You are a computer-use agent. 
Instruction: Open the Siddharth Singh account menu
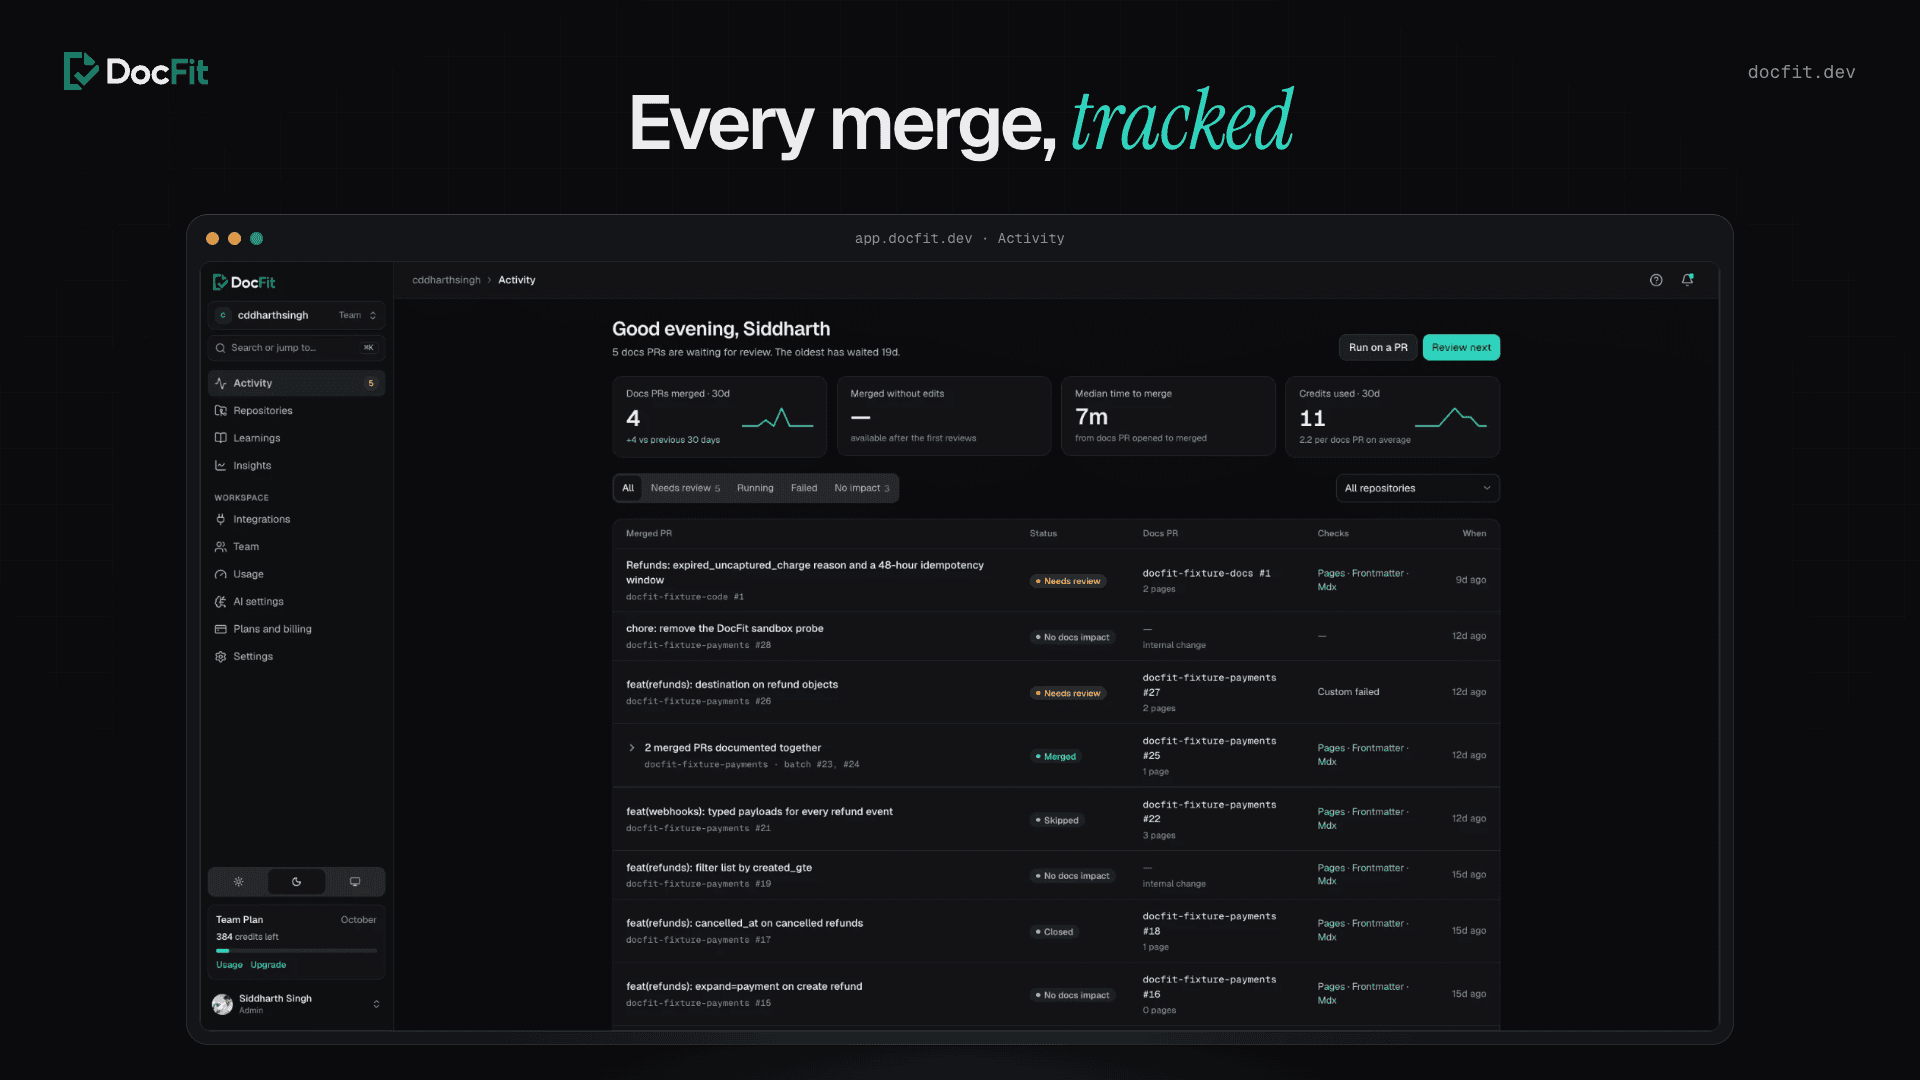296,1004
